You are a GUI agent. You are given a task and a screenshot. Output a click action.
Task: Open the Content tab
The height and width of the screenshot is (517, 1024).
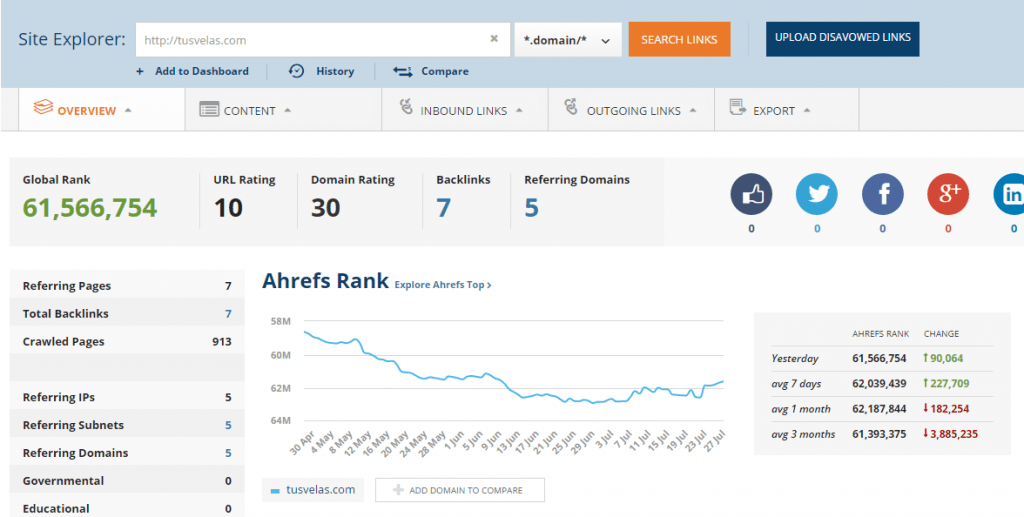click(249, 111)
